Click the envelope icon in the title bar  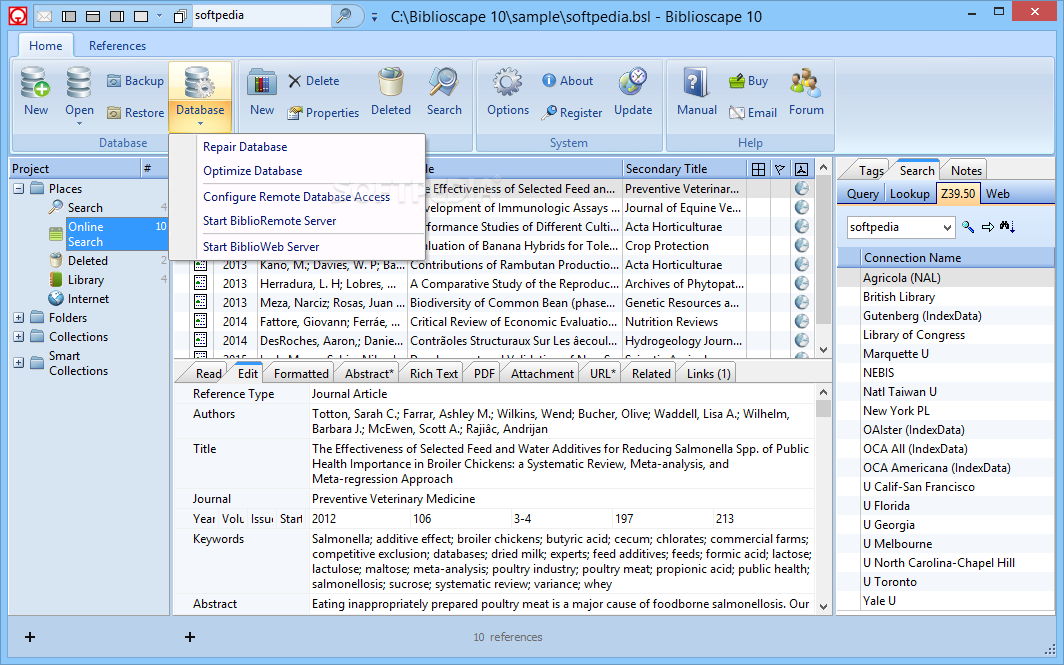point(43,16)
